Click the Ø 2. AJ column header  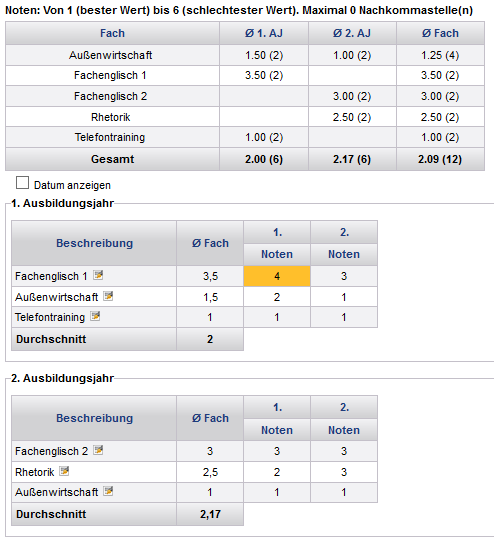[x=352, y=33]
